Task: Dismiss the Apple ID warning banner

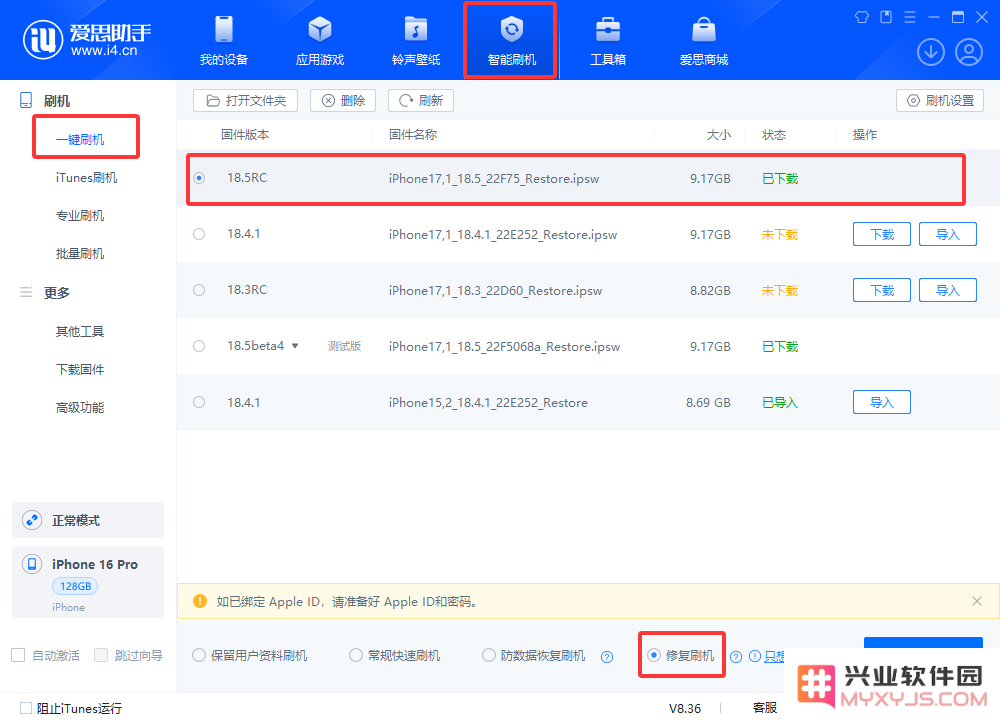Action: [976, 601]
